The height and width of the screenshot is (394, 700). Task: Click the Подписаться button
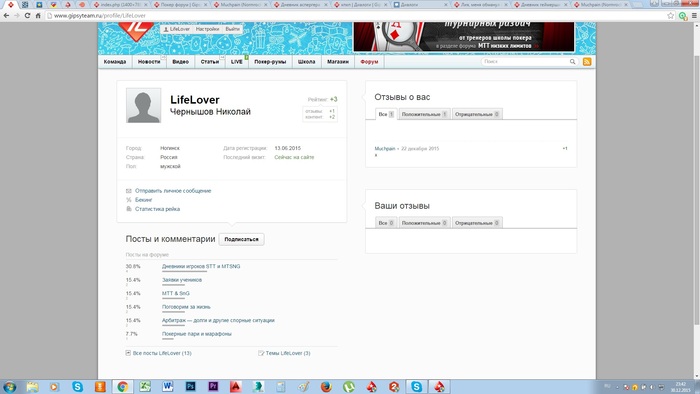[242, 239]
